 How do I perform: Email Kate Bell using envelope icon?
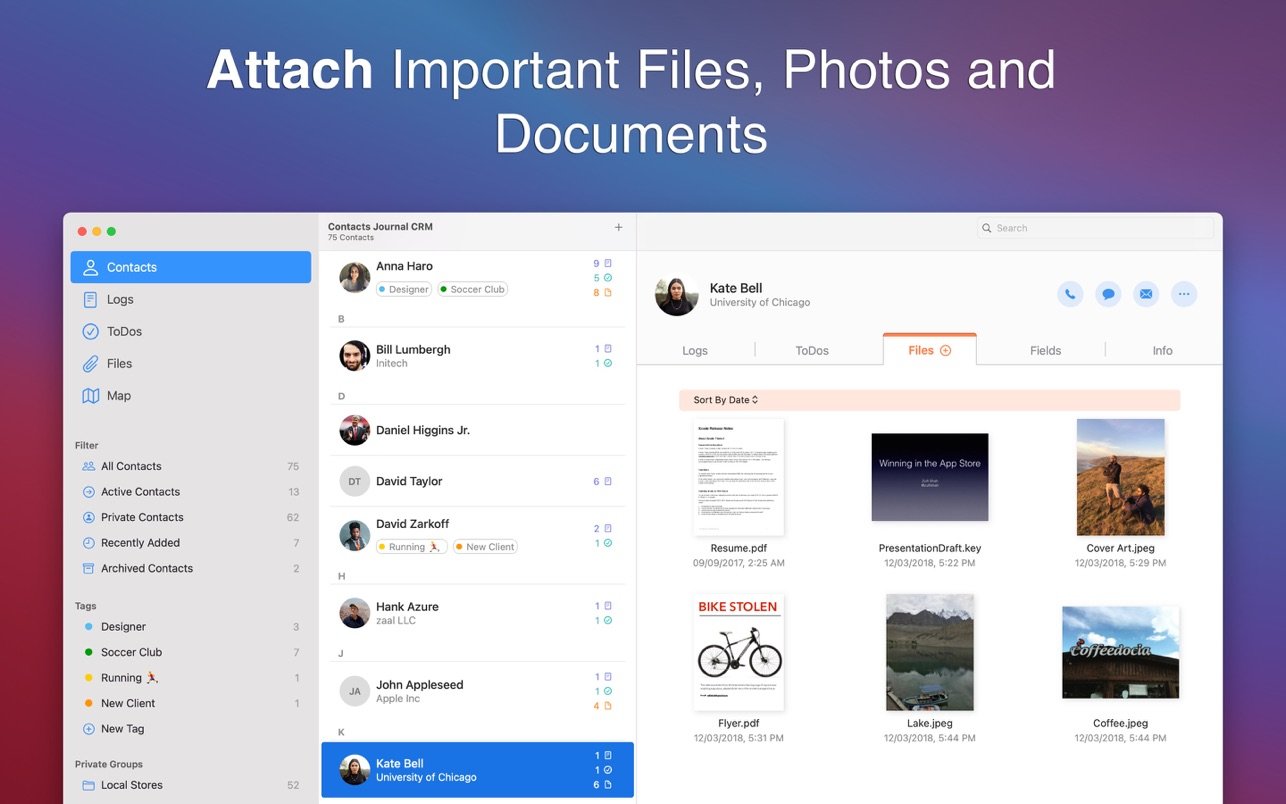(1146, 294)
